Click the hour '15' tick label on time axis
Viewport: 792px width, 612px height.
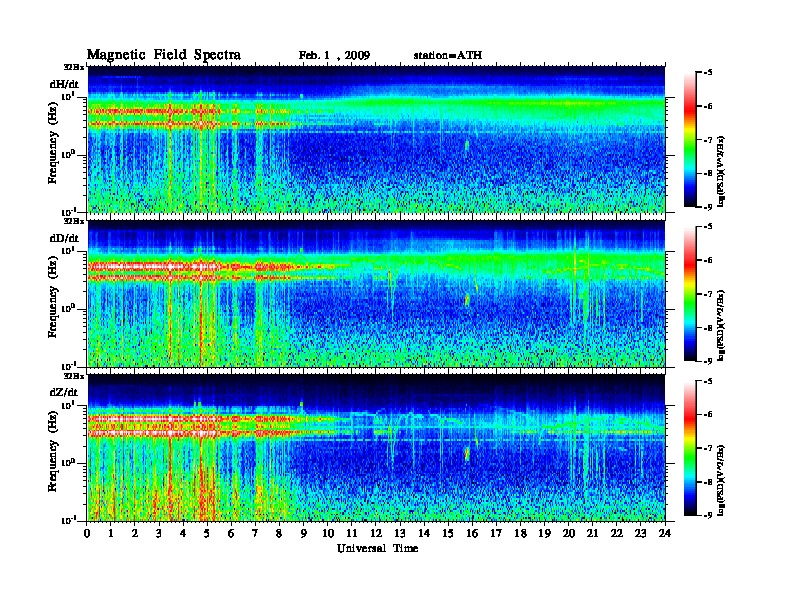pos(448,534)
